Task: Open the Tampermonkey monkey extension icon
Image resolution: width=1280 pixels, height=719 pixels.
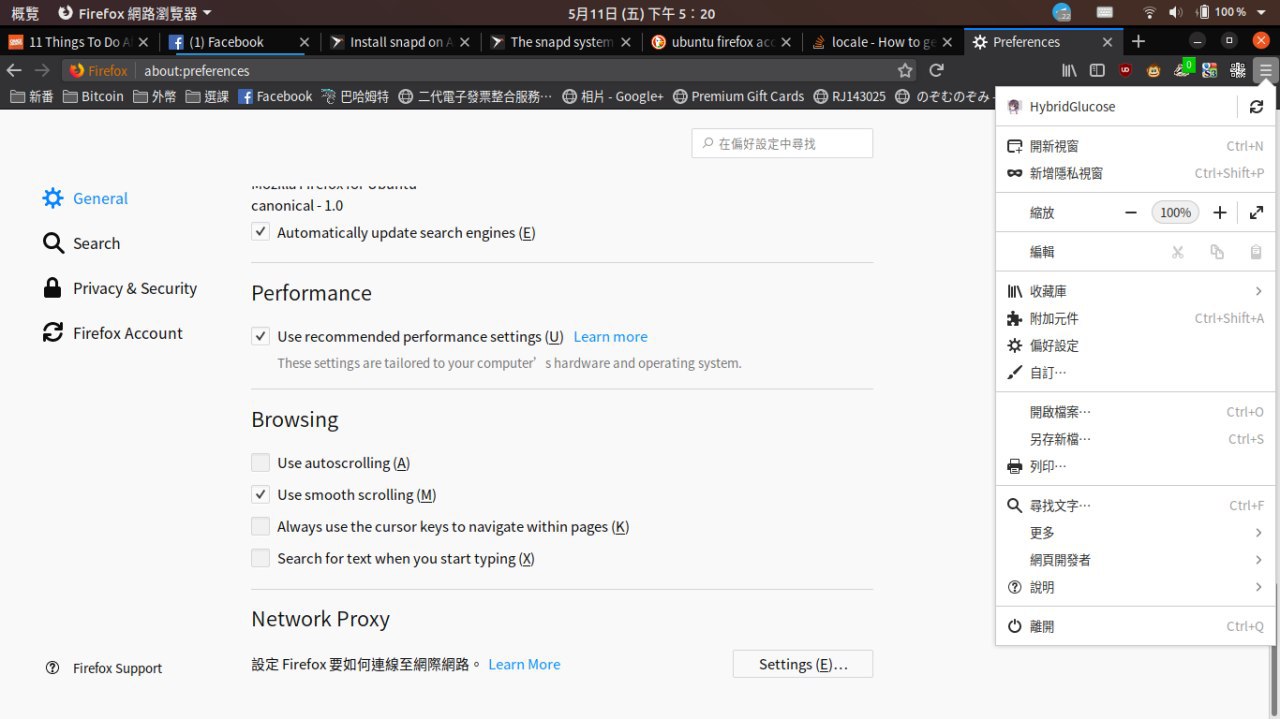Action: click(x=1154, y=71)
